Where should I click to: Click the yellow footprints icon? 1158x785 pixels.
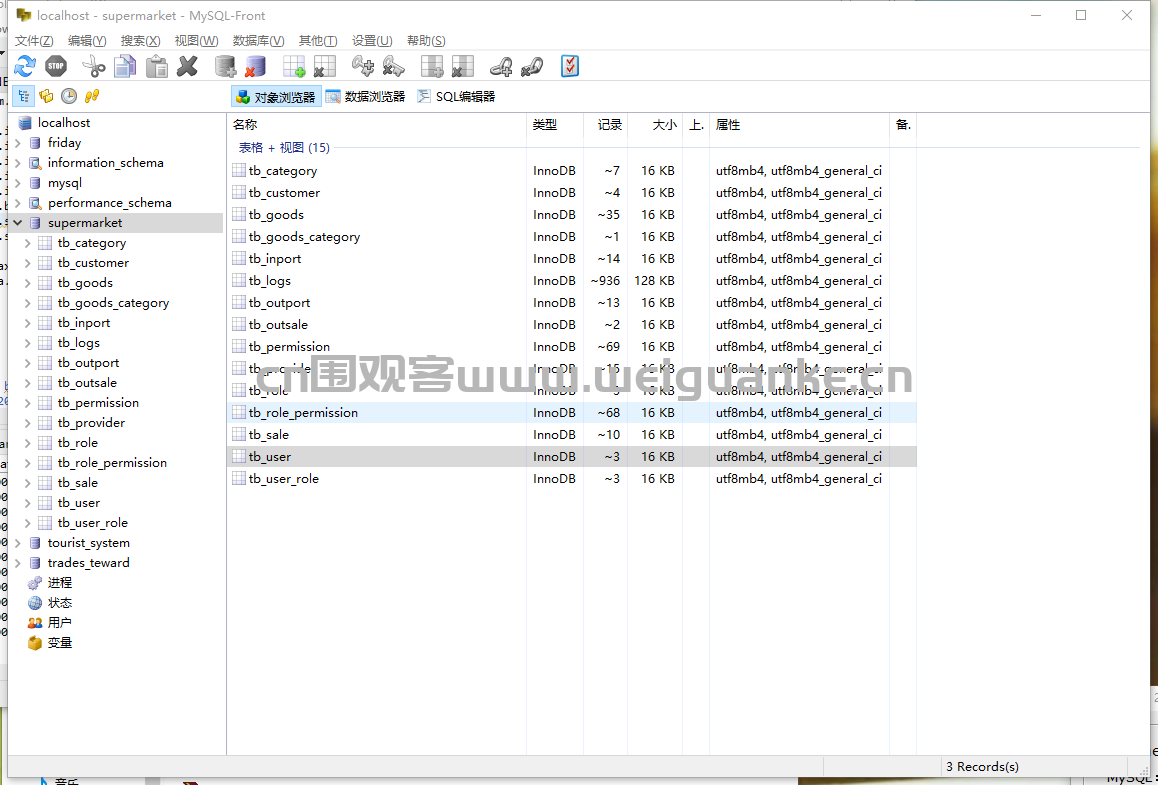tap(92, 96)
